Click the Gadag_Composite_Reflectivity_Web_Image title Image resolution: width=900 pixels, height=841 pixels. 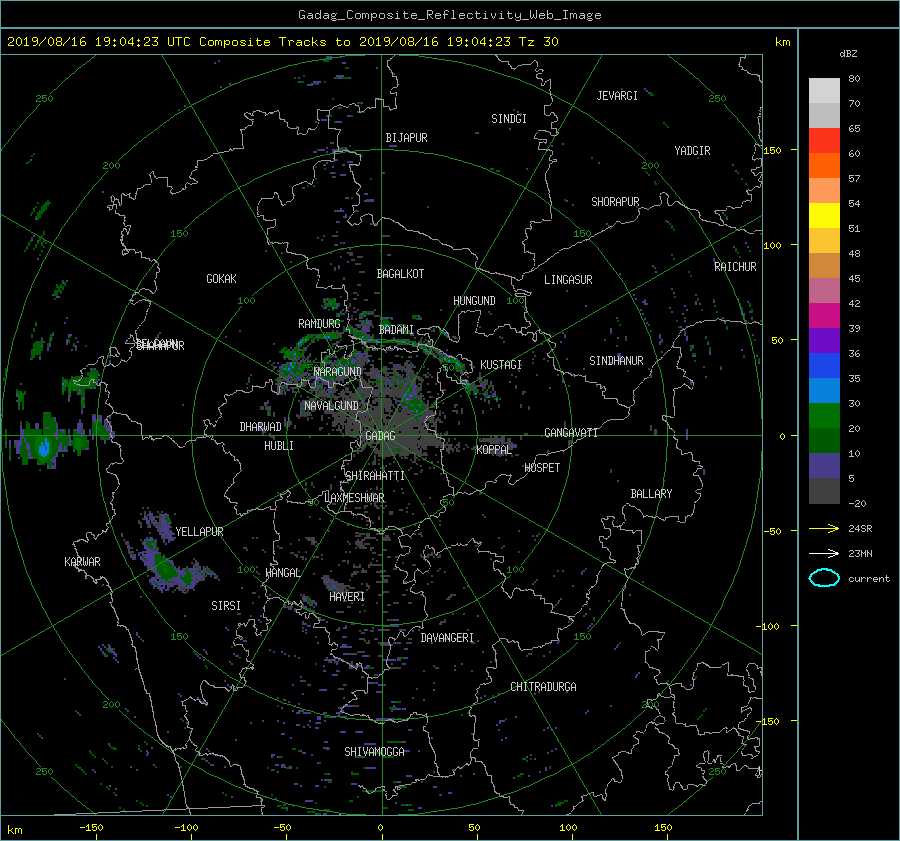tap(449, 15)
